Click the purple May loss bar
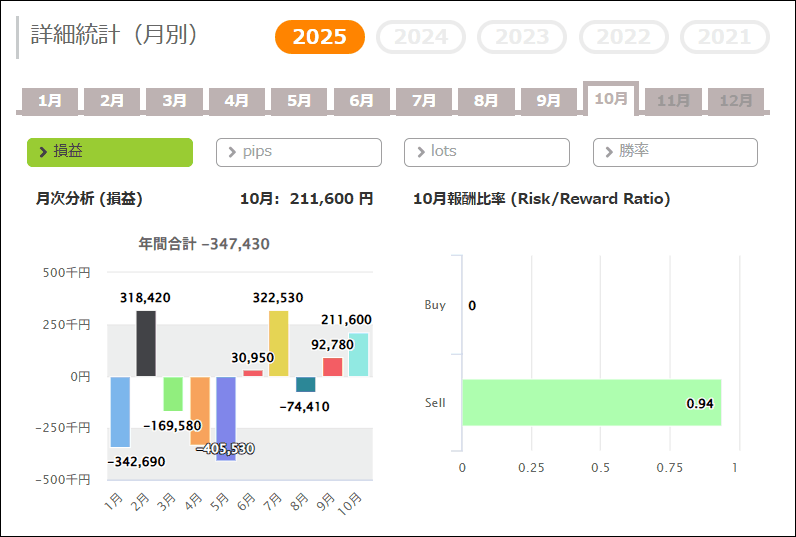Screen dimensions: 796x537 pos(226,417)
